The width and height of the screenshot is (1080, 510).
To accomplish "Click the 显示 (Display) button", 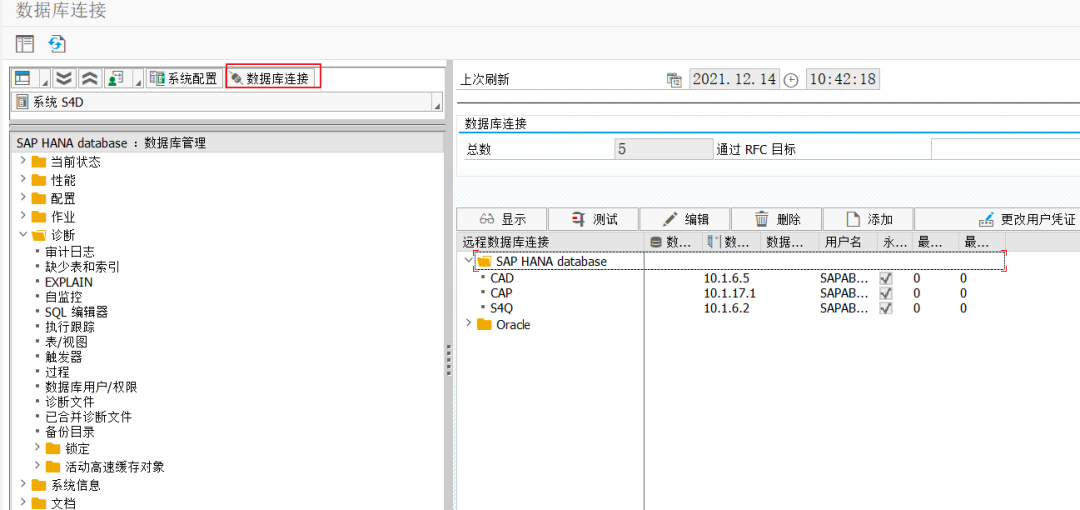I will click(501, 219).
